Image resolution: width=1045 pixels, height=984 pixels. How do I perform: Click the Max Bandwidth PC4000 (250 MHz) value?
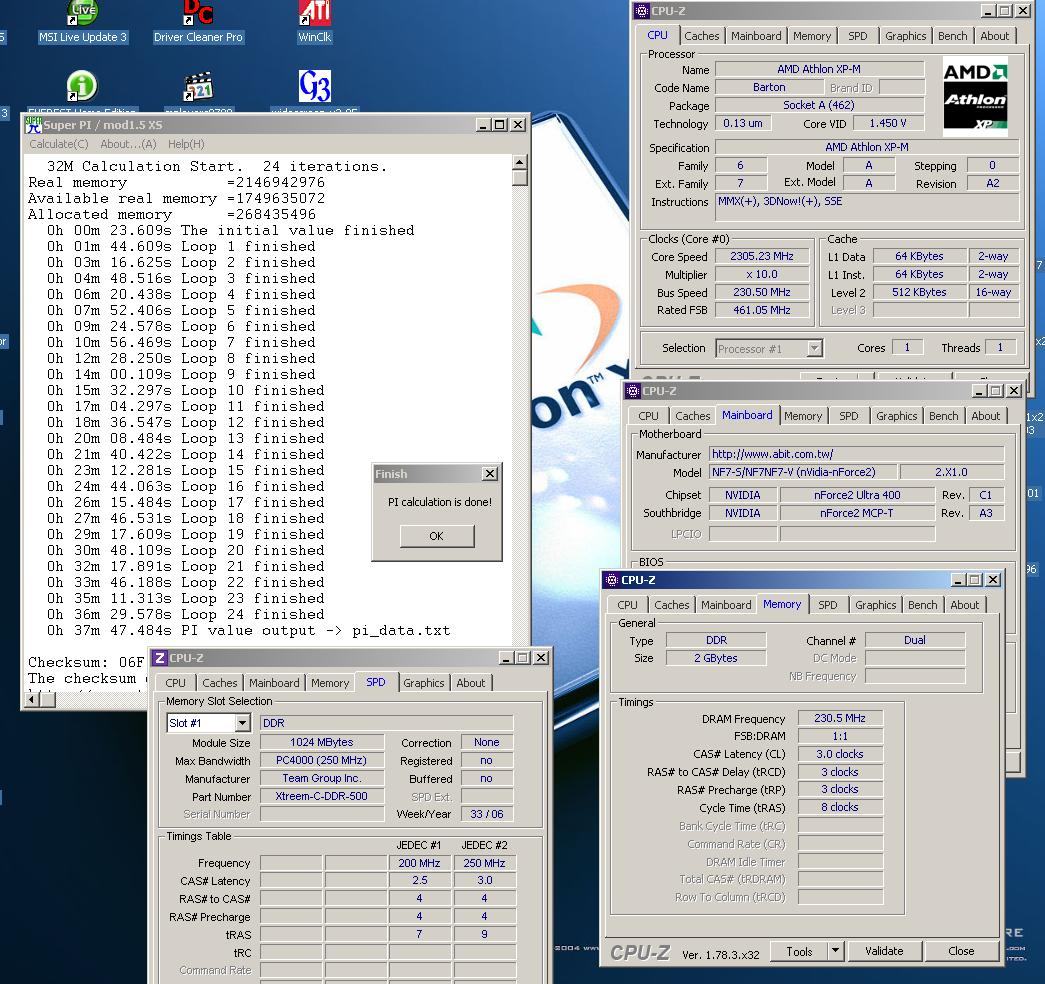321,760
